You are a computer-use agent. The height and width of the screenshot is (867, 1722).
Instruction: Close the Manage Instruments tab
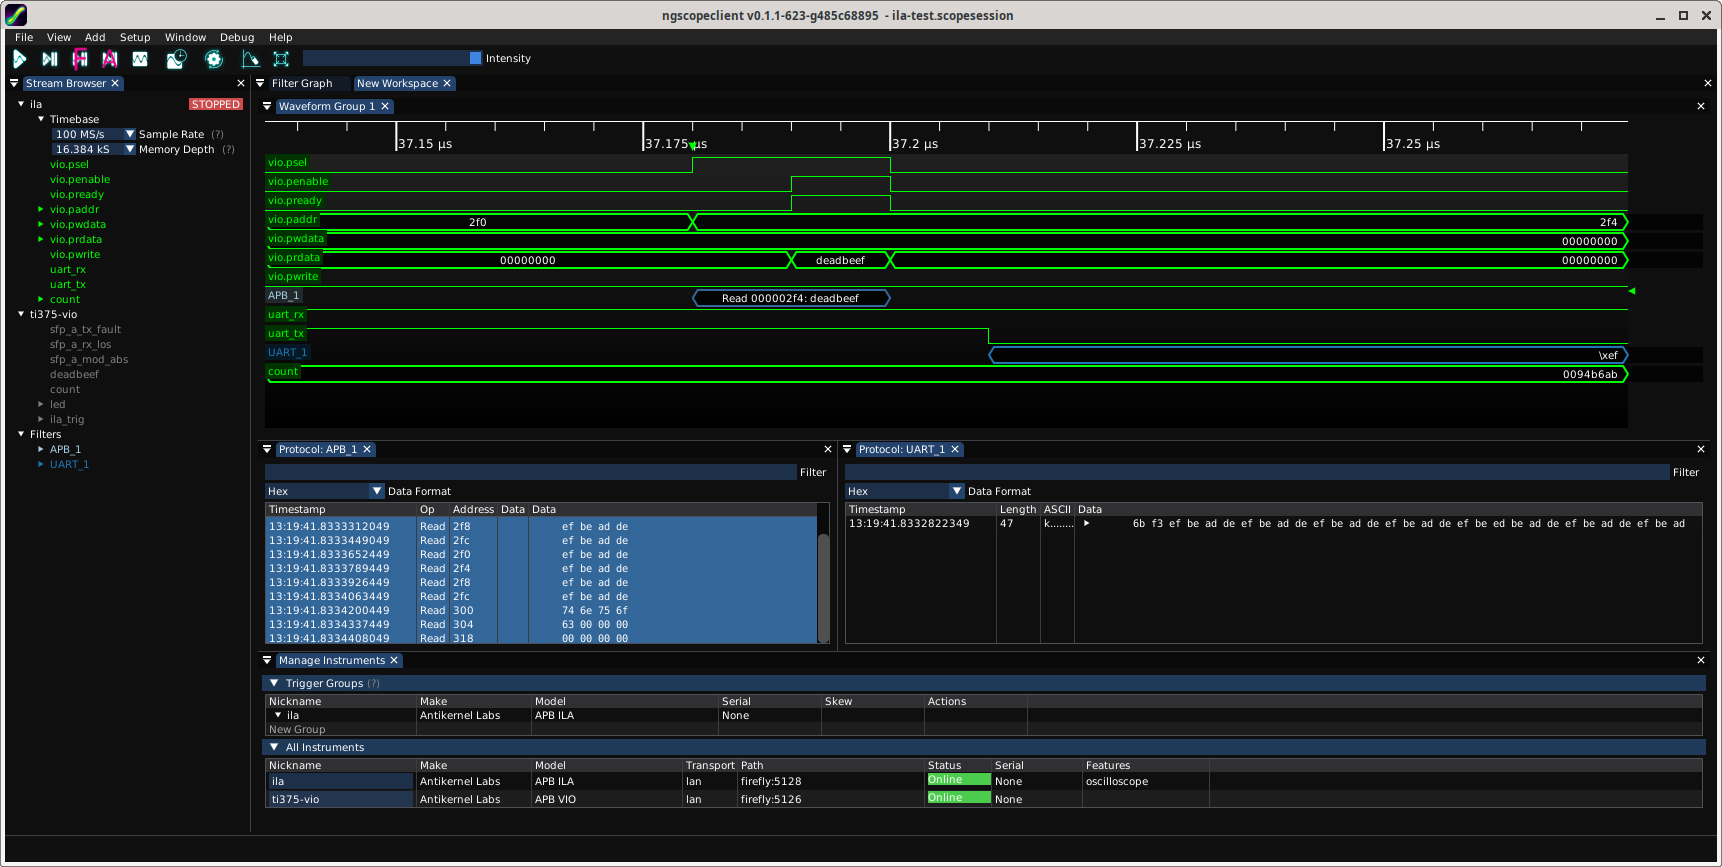pyautogui.click(x=394, y=661)
